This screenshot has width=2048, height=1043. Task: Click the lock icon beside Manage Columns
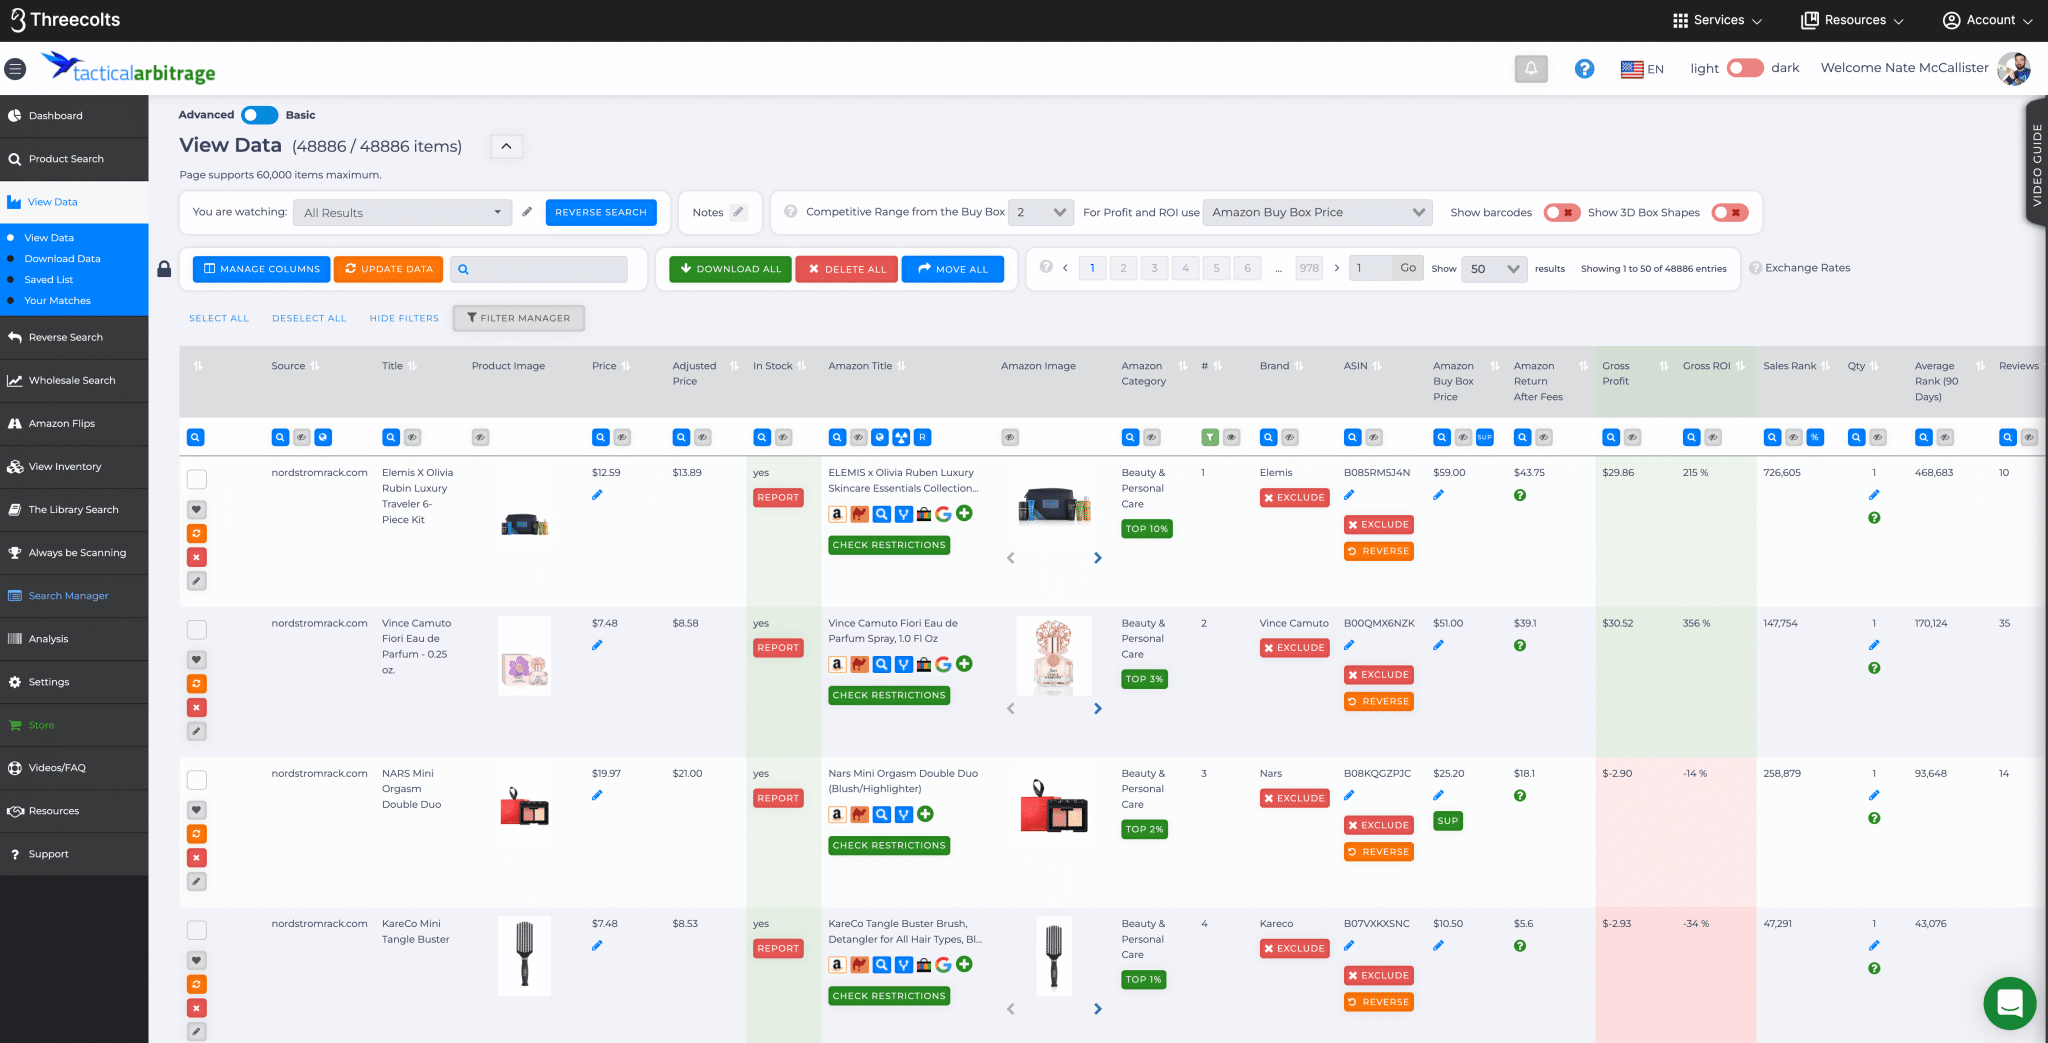click(x=164, y=269)
